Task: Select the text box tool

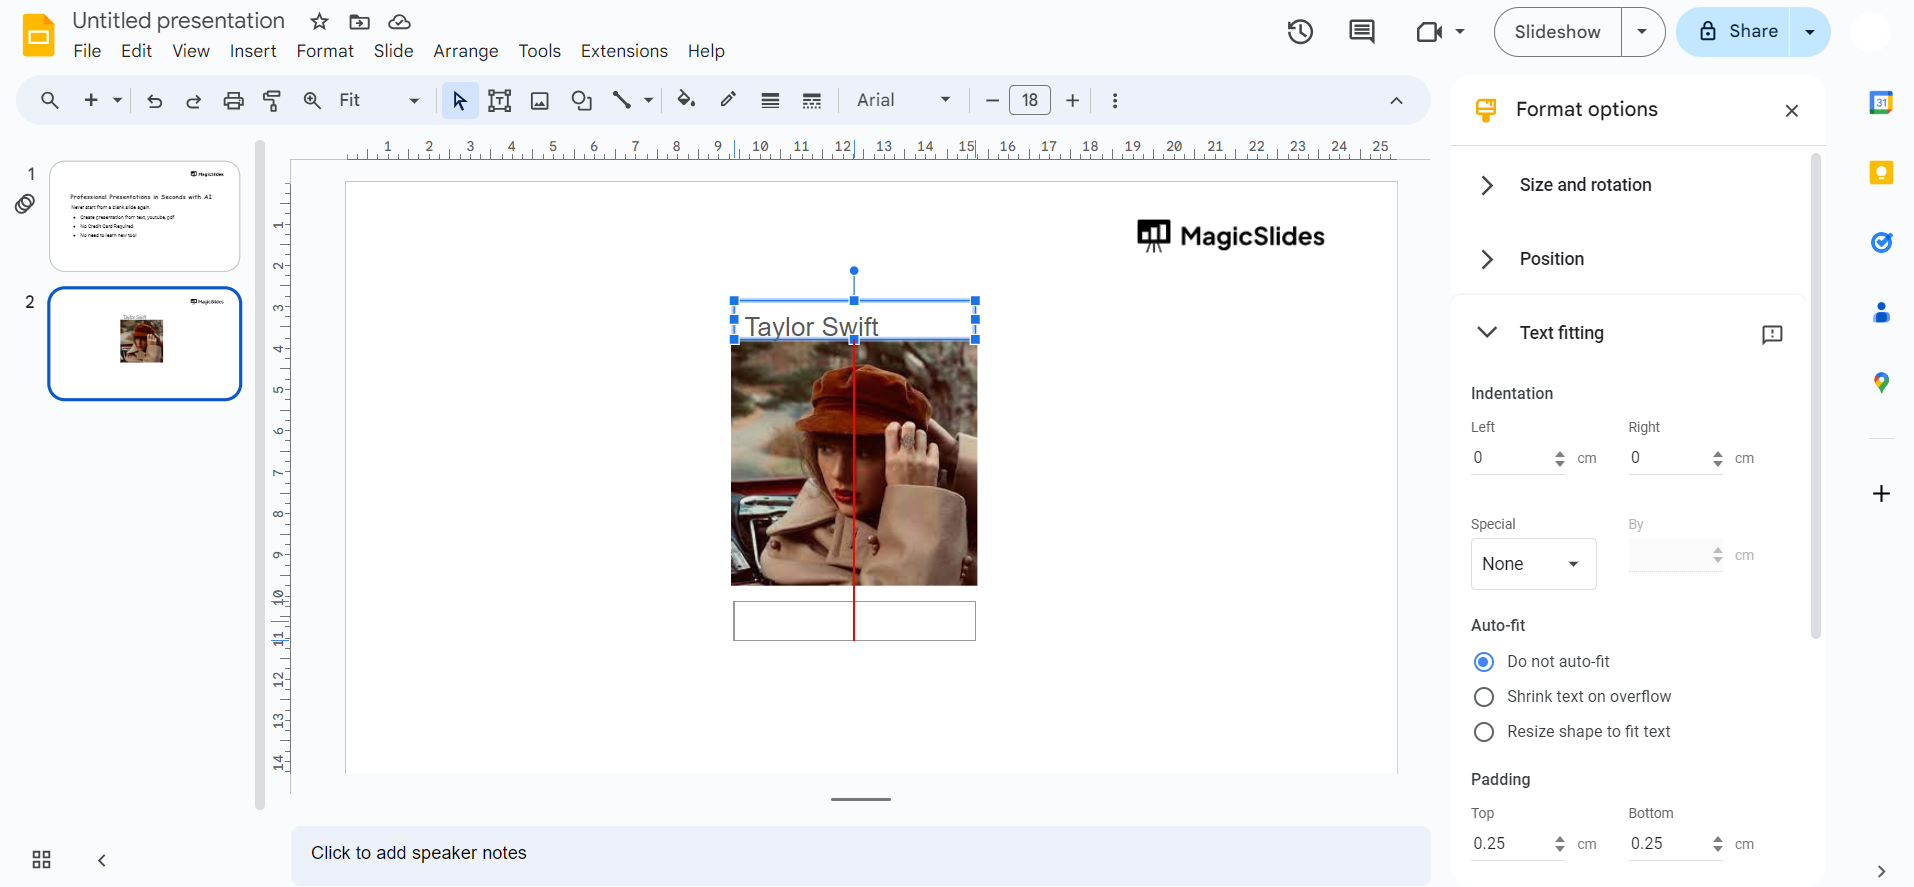Action: click(499, 101)
